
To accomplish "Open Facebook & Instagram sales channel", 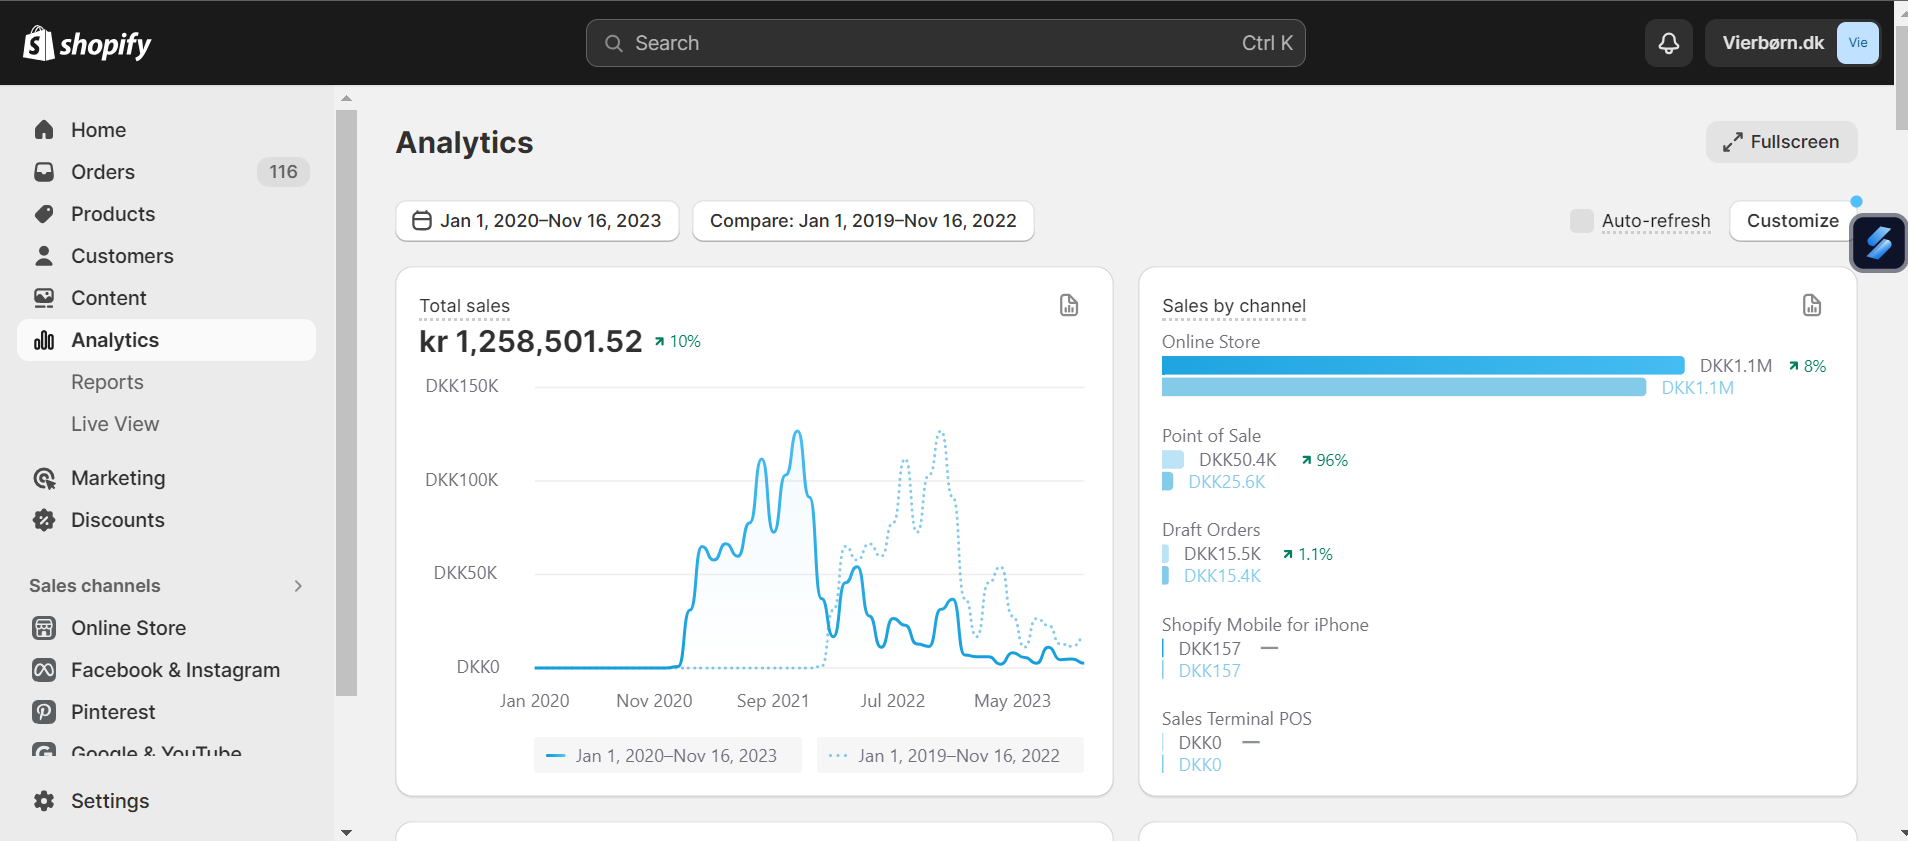I will point(175,670).
